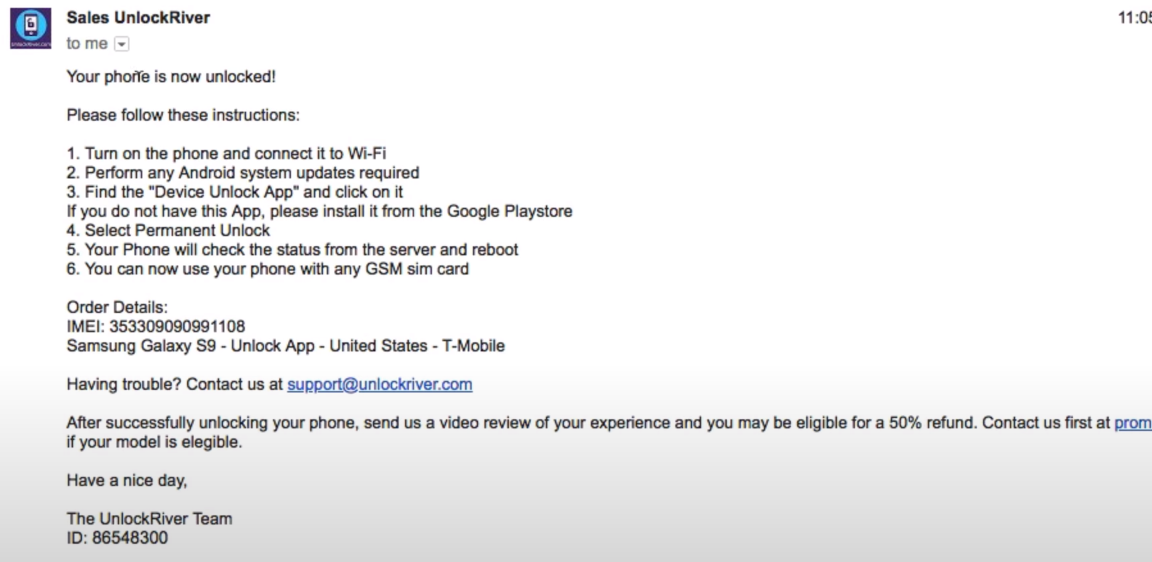This screenshot has height=562, width=1152.
Task: Click the UnlockRiver sender avatar icon
Action: [x=30, y=28]
